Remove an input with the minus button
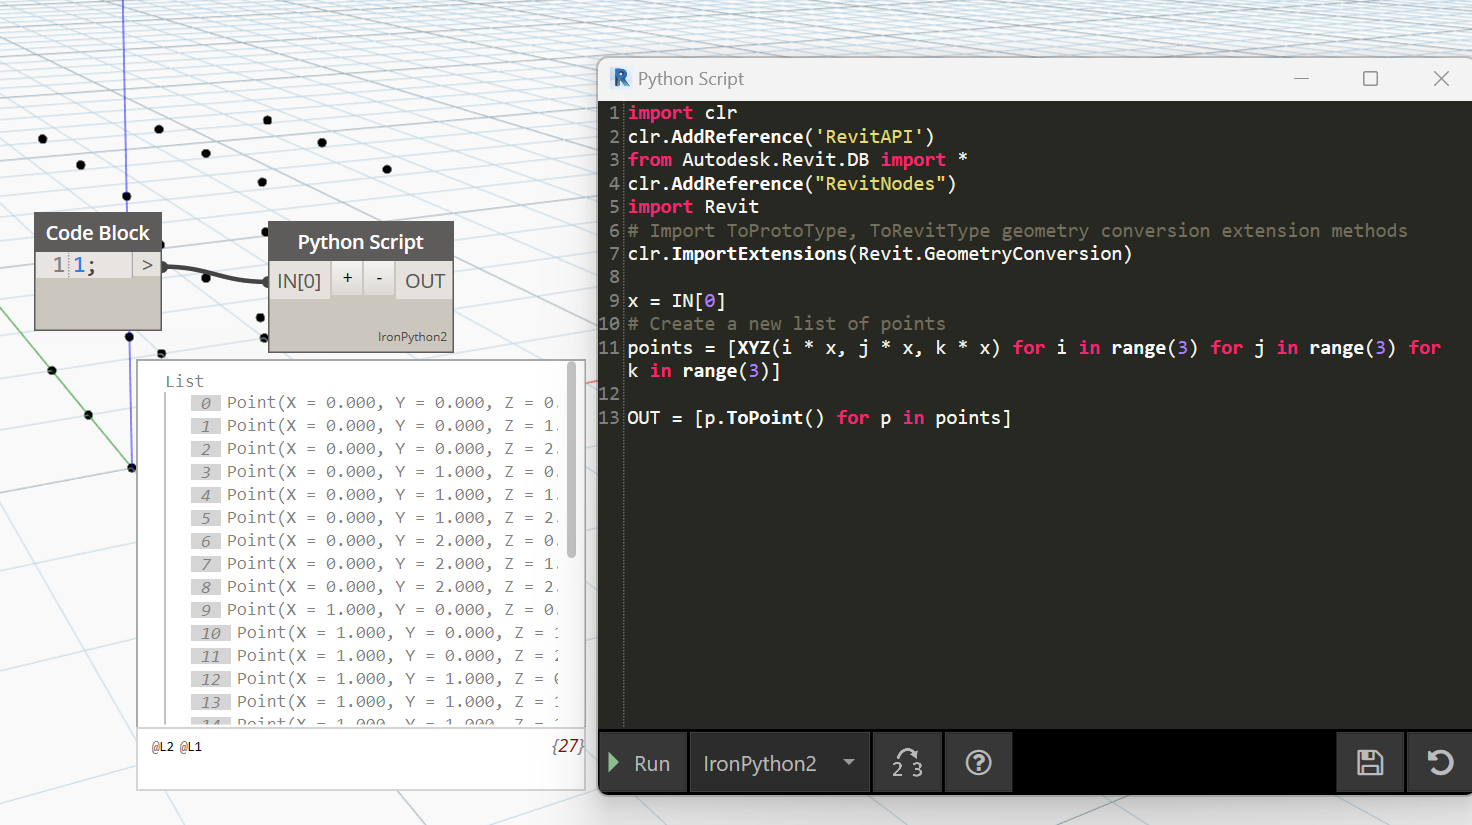The image size is (1472, 825). coord(379,279)
